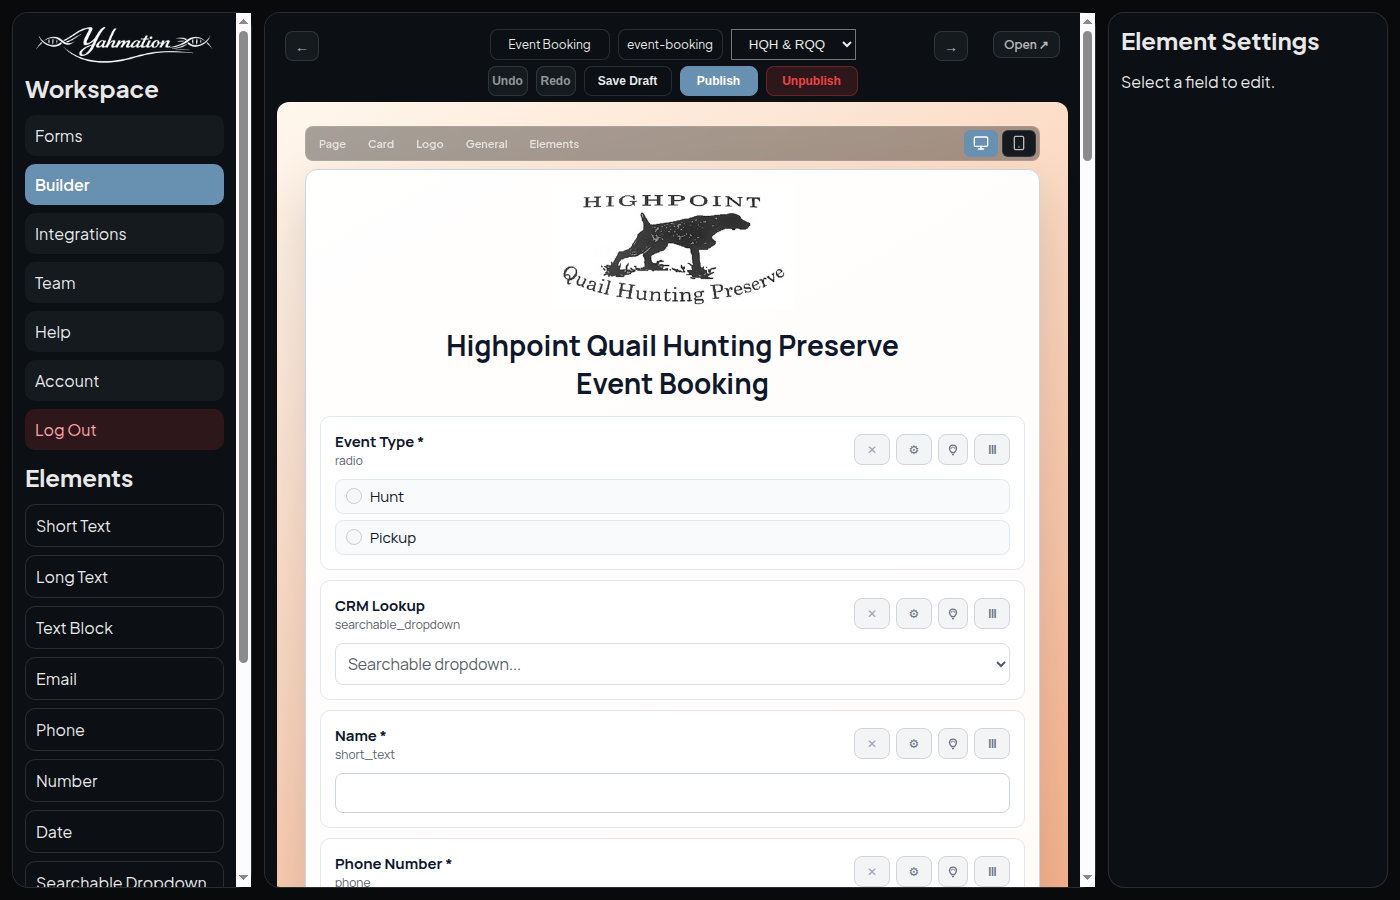Open settings gear for the Event Type field
This screenshot has width=1400, height=900.
click(914, 450)
